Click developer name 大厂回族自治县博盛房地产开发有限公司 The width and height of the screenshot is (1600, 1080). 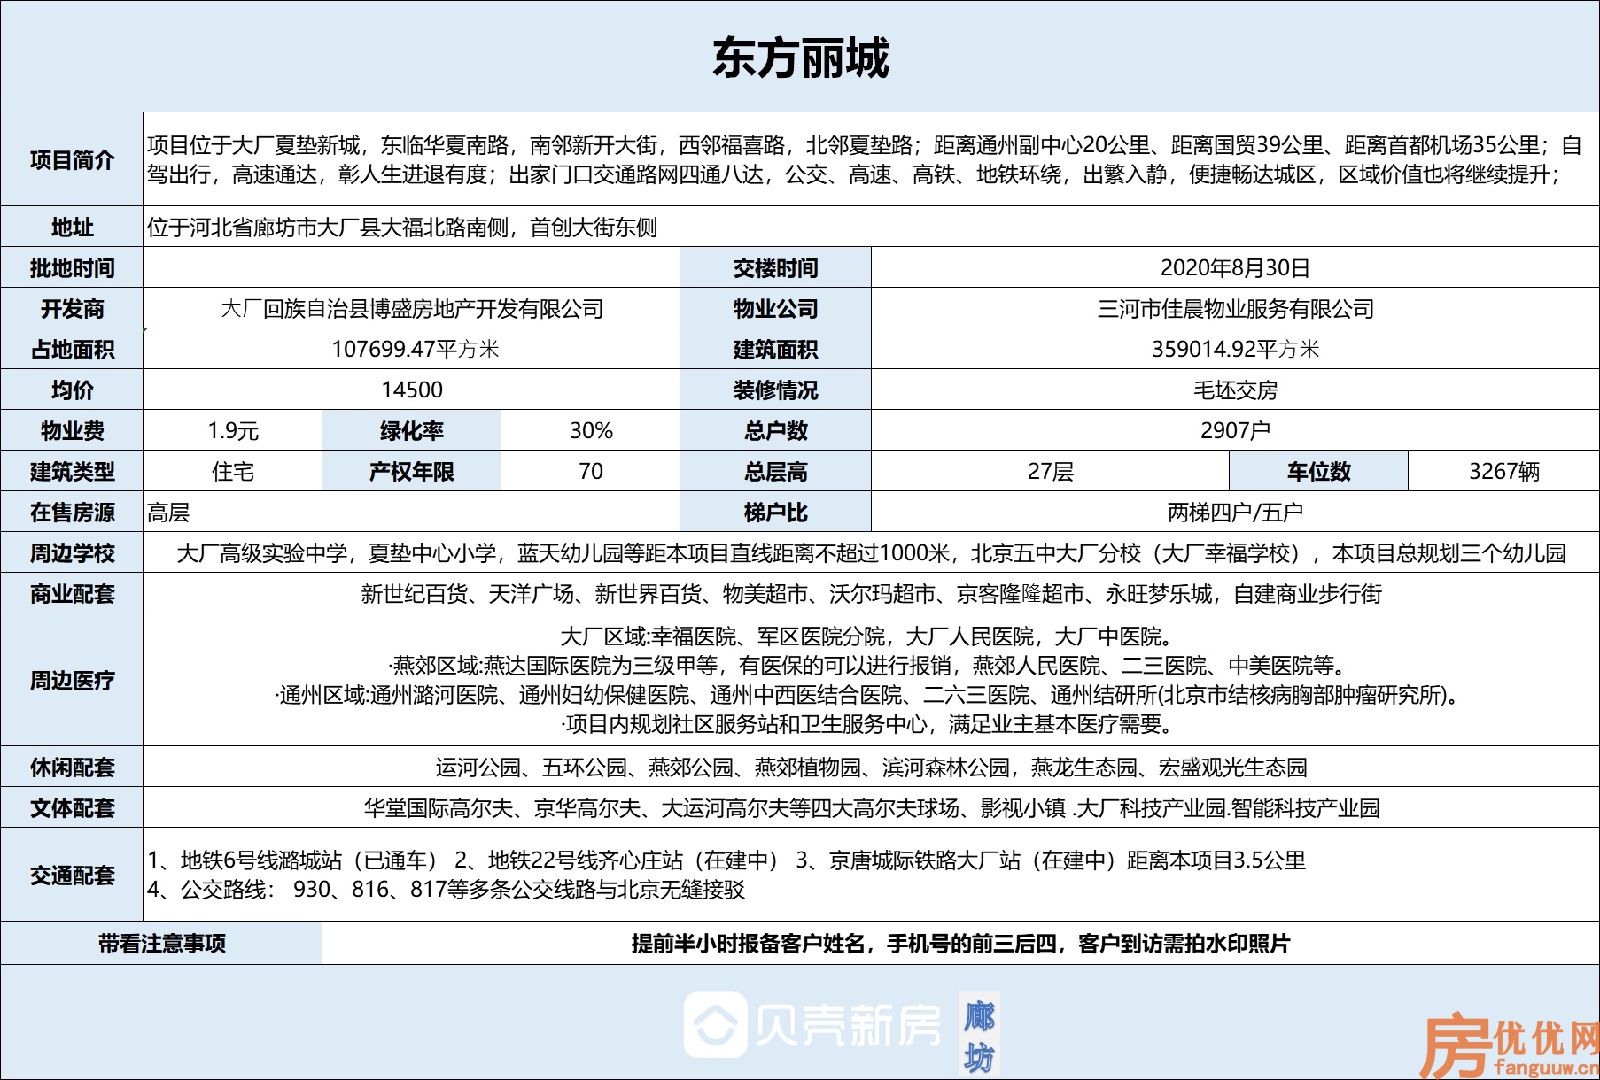[x=412, y=309]
